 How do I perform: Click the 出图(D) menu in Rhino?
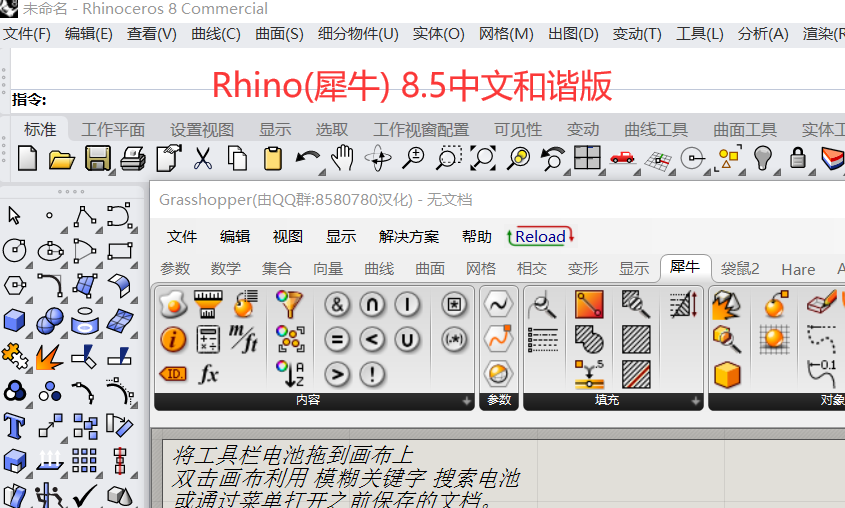click(573, 34)
